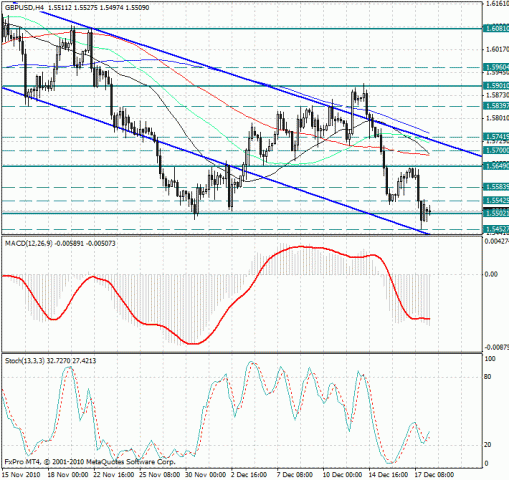
Task: Click the 1.5901 price level tag
Action: tap(496, 86)
